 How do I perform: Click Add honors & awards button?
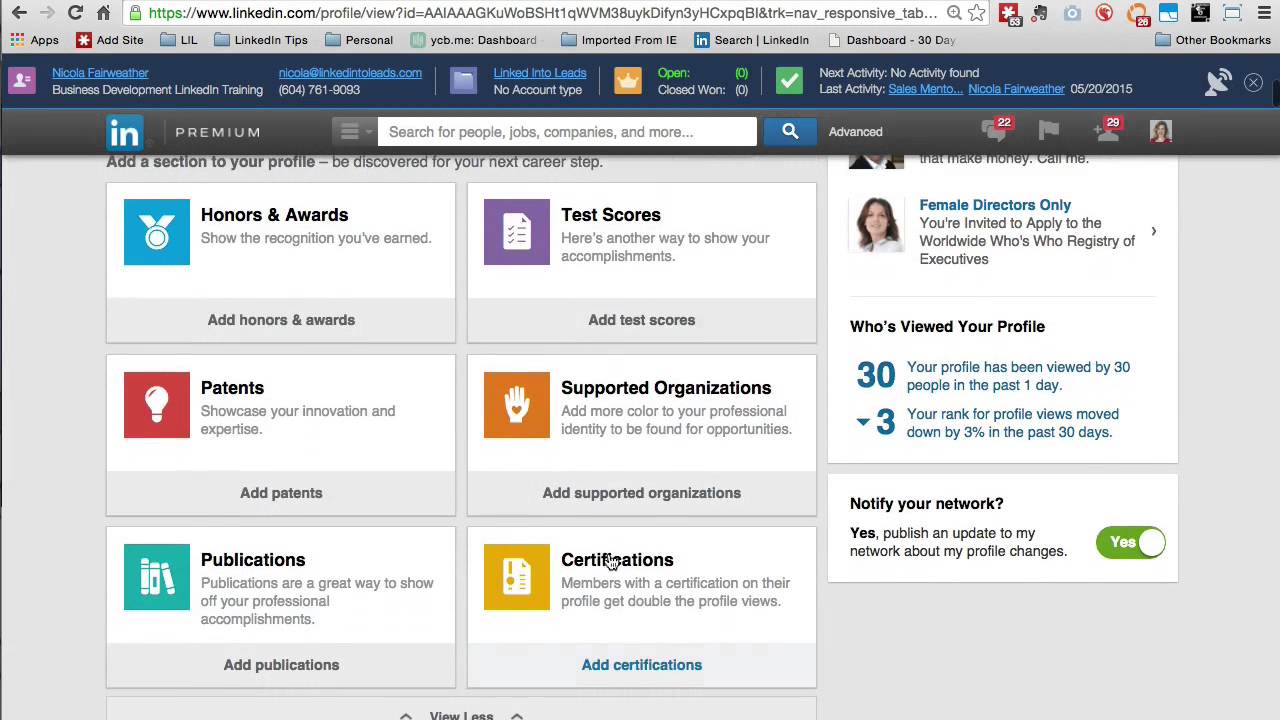point(281,320)
